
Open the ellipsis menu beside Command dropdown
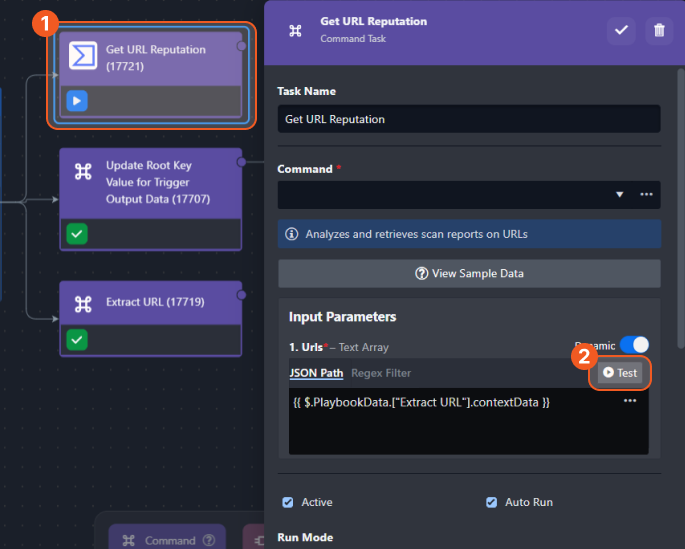647,194
